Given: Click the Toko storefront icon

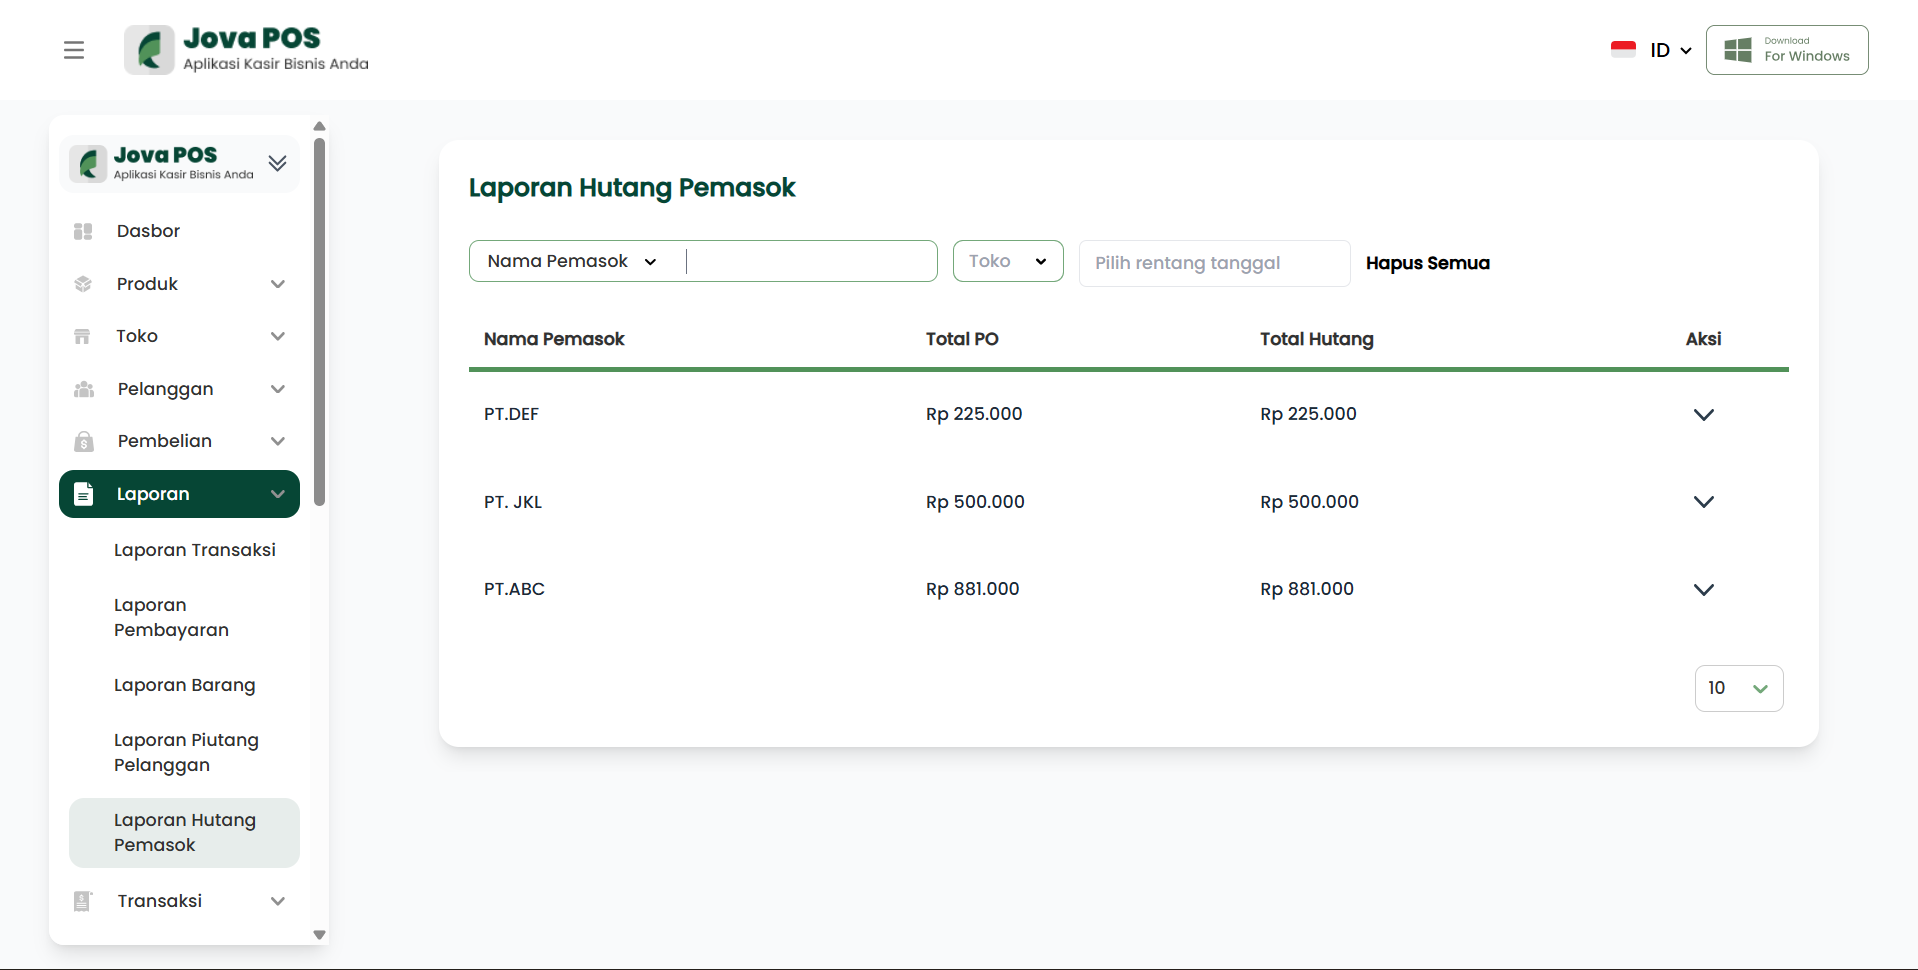Looking at the screenshot, I should [83, 337].
